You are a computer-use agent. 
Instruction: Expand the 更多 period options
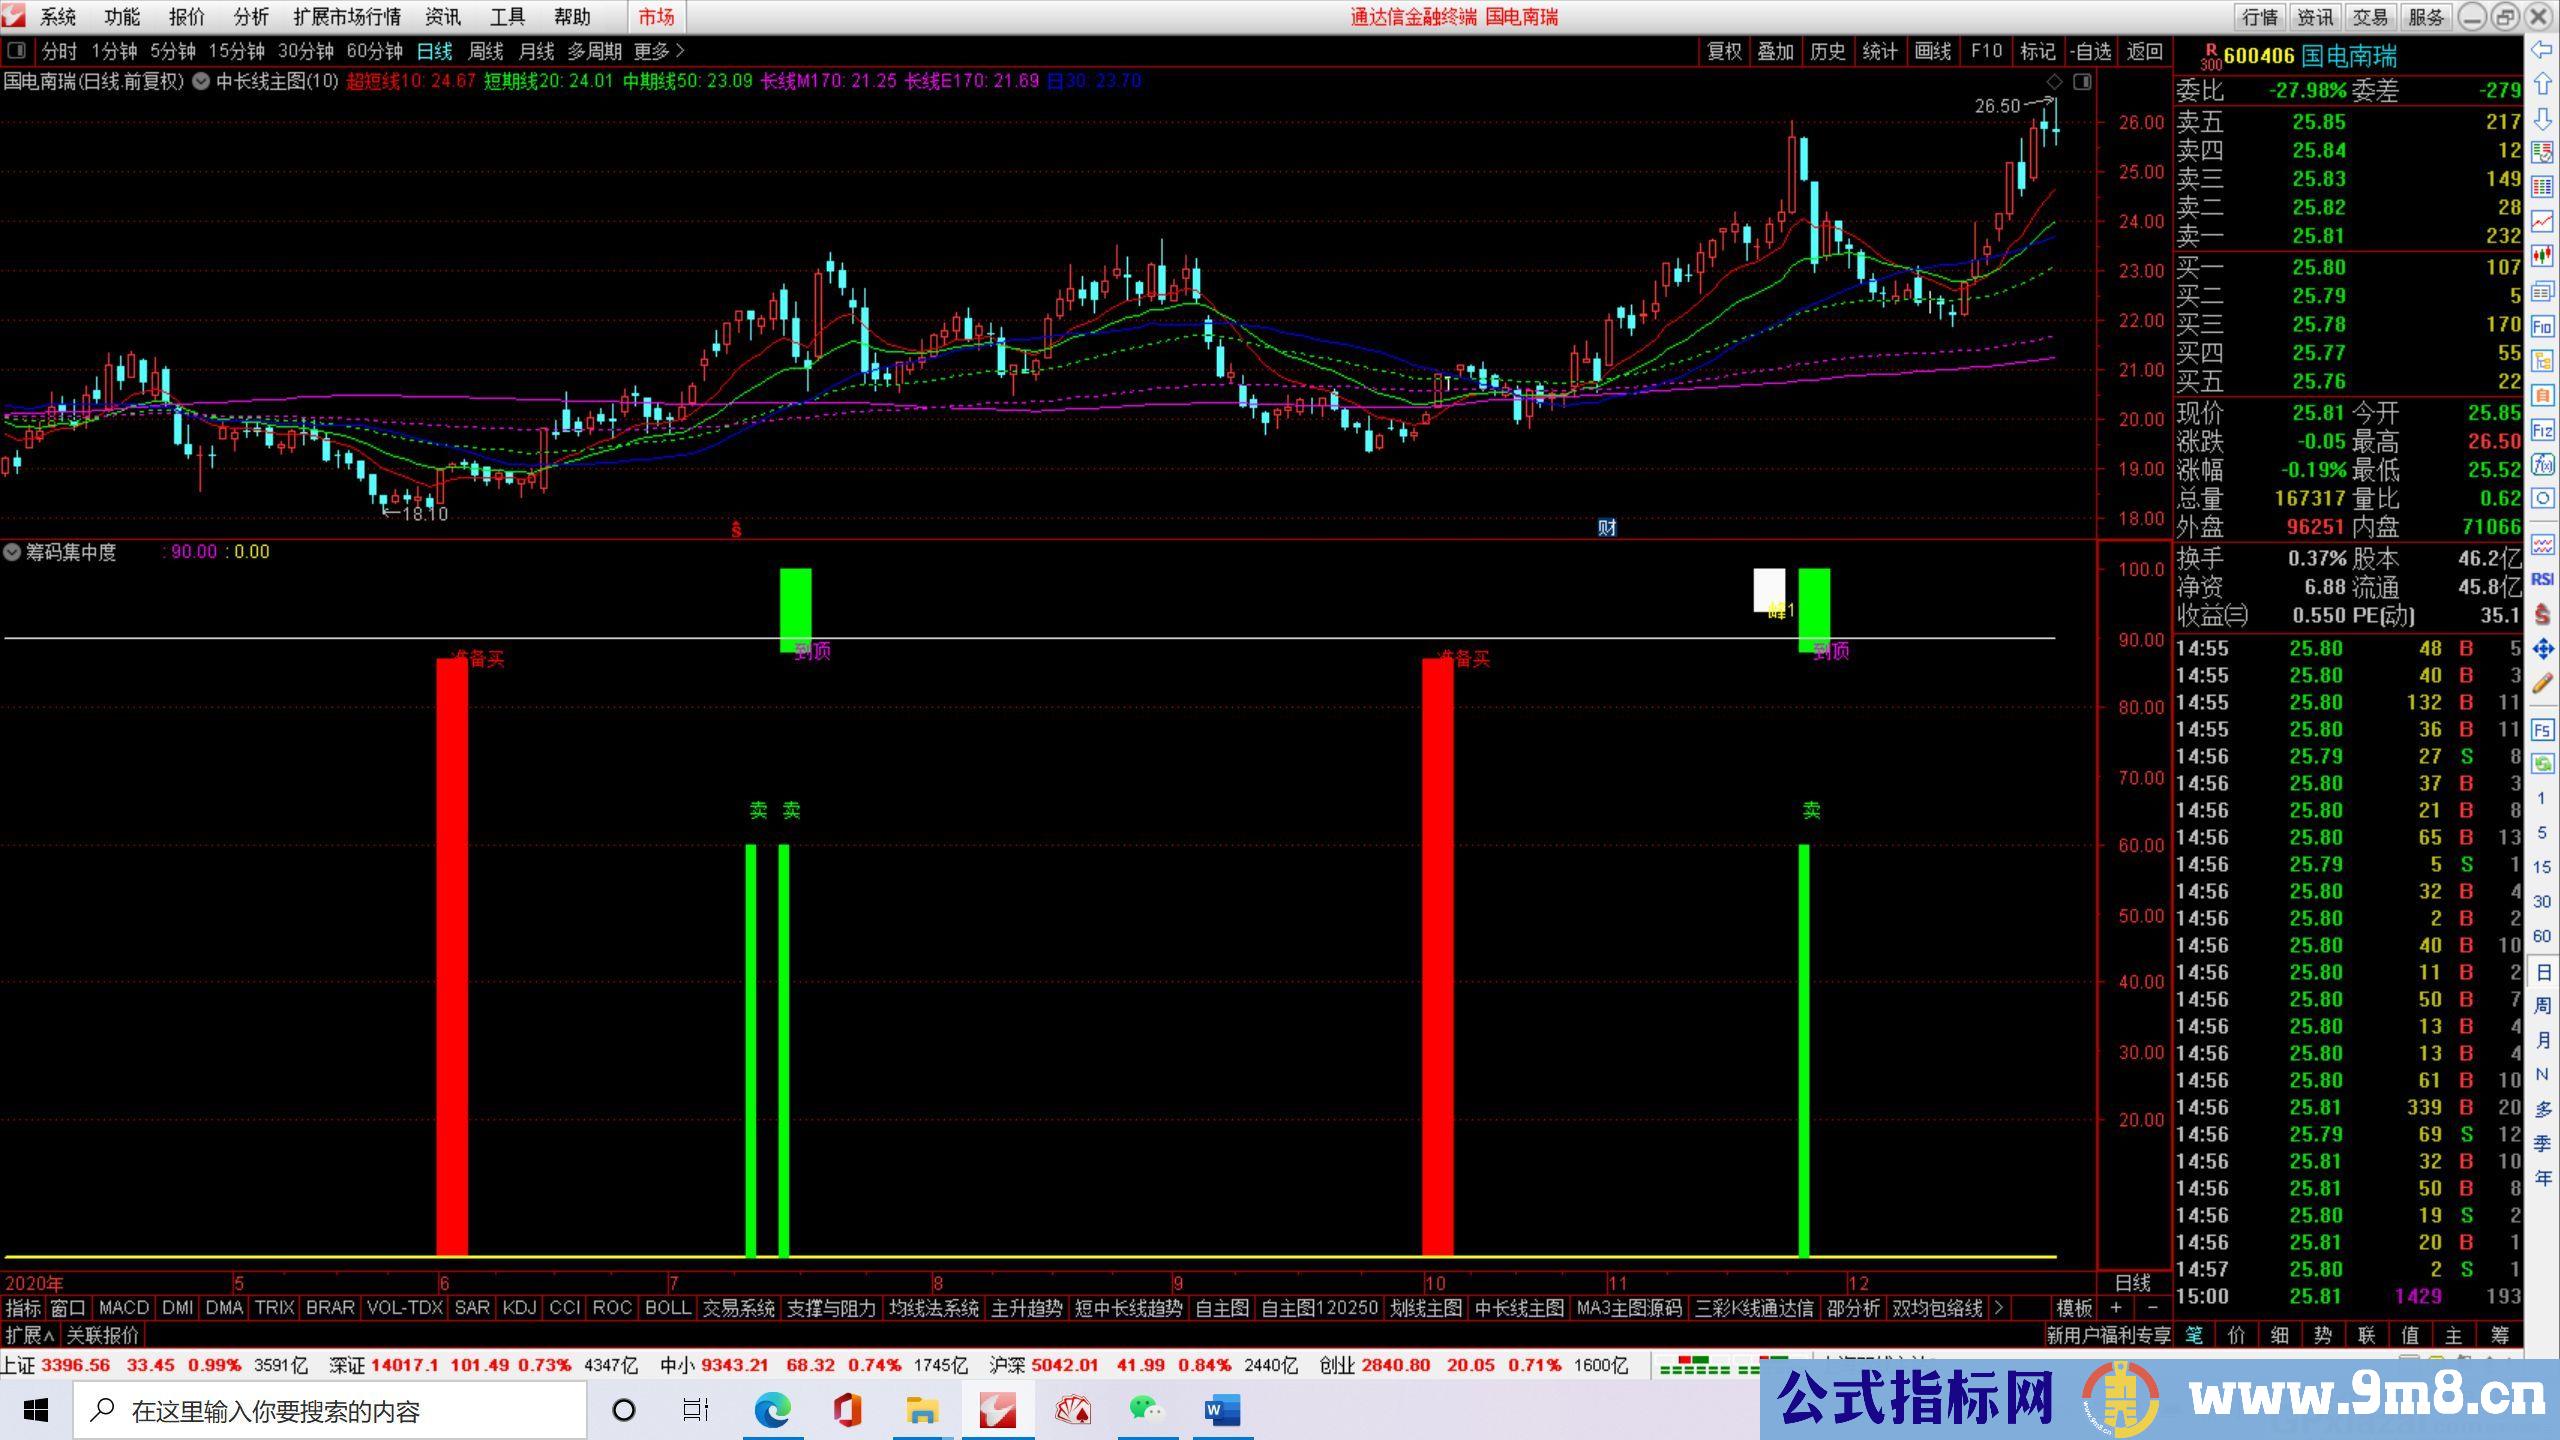pyautogui.click(x=659, y=51)
